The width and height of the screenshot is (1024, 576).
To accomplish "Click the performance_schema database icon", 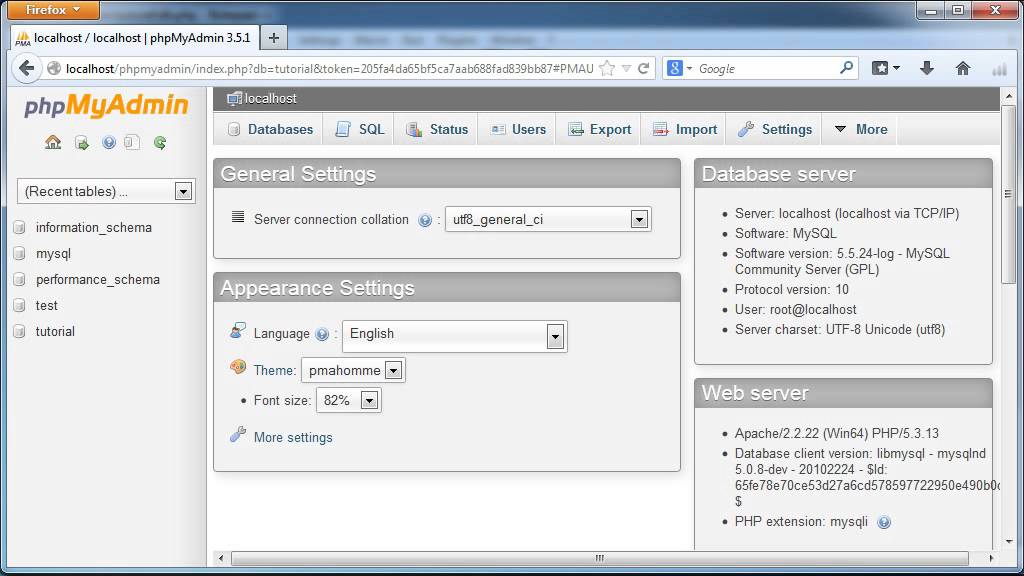I will tap(20, 280).
